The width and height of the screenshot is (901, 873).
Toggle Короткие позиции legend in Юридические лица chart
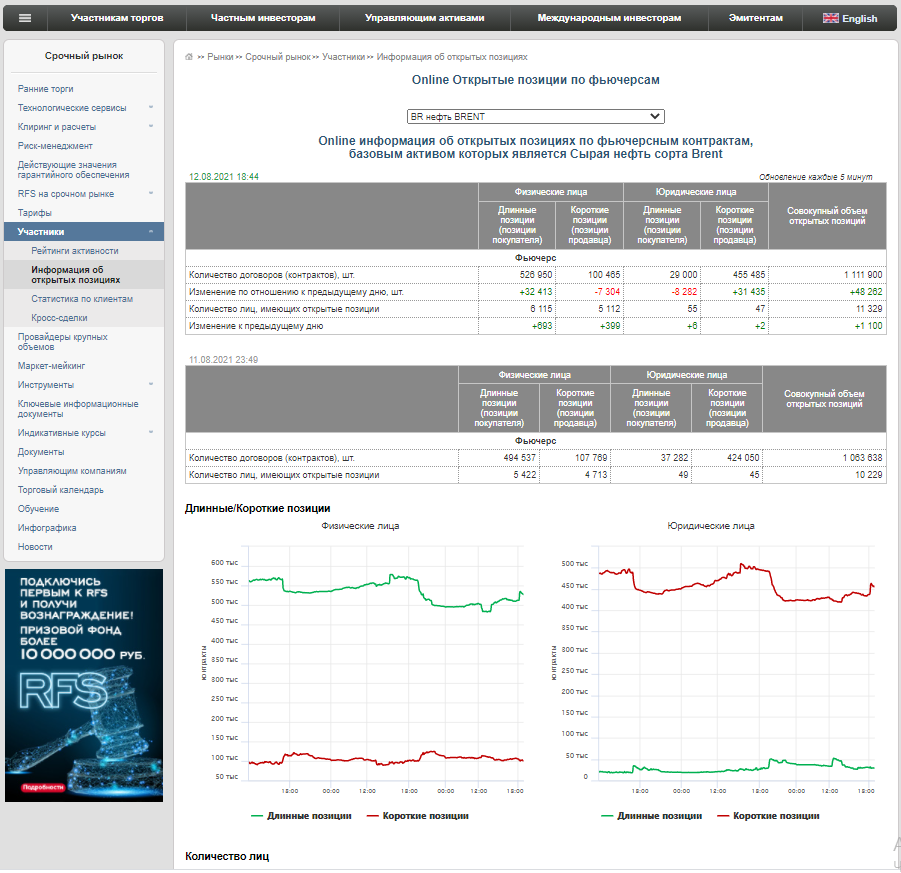[x=769, y=817]
